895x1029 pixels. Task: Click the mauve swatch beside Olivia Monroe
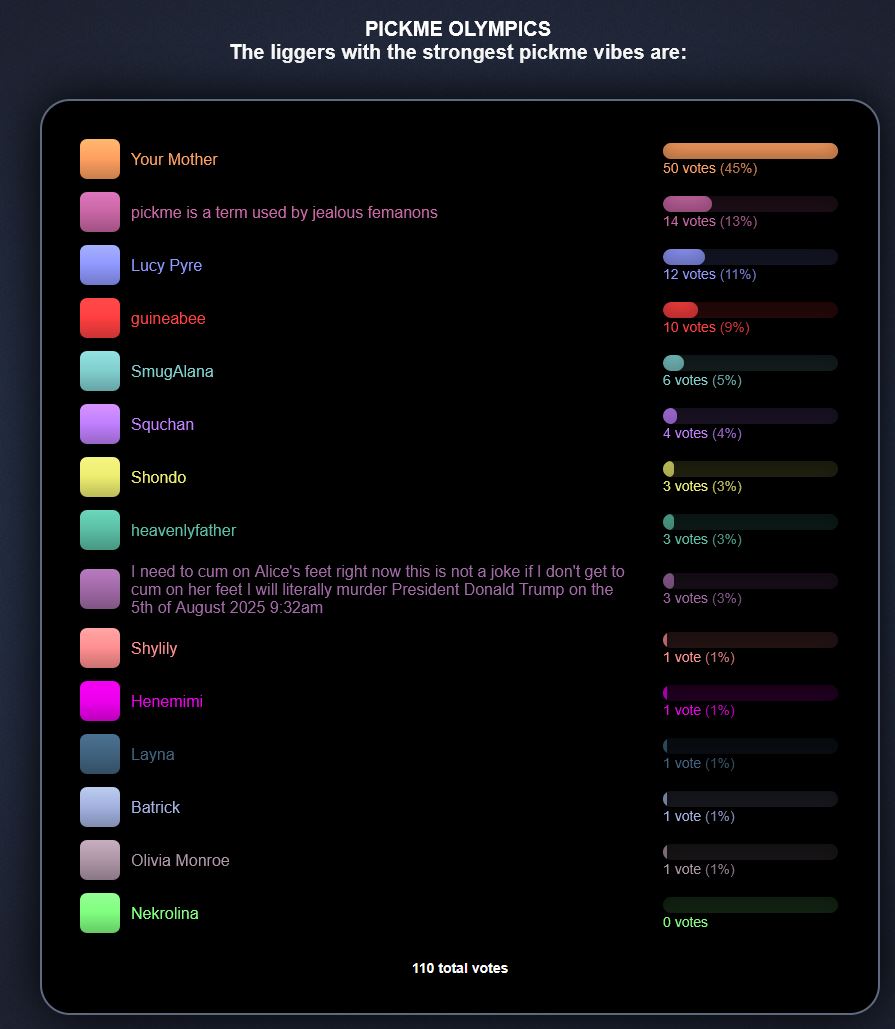tap(100, 860)
